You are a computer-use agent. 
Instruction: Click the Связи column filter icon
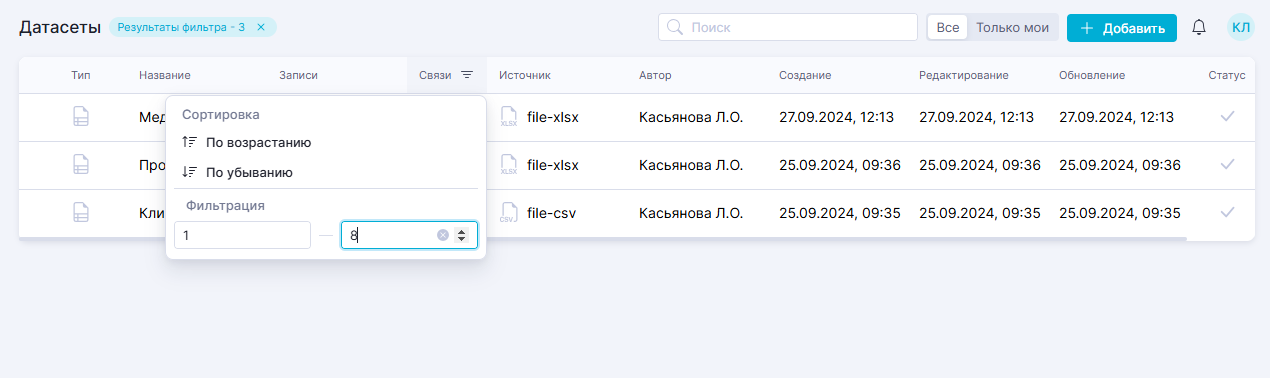(x=467, y=75)
